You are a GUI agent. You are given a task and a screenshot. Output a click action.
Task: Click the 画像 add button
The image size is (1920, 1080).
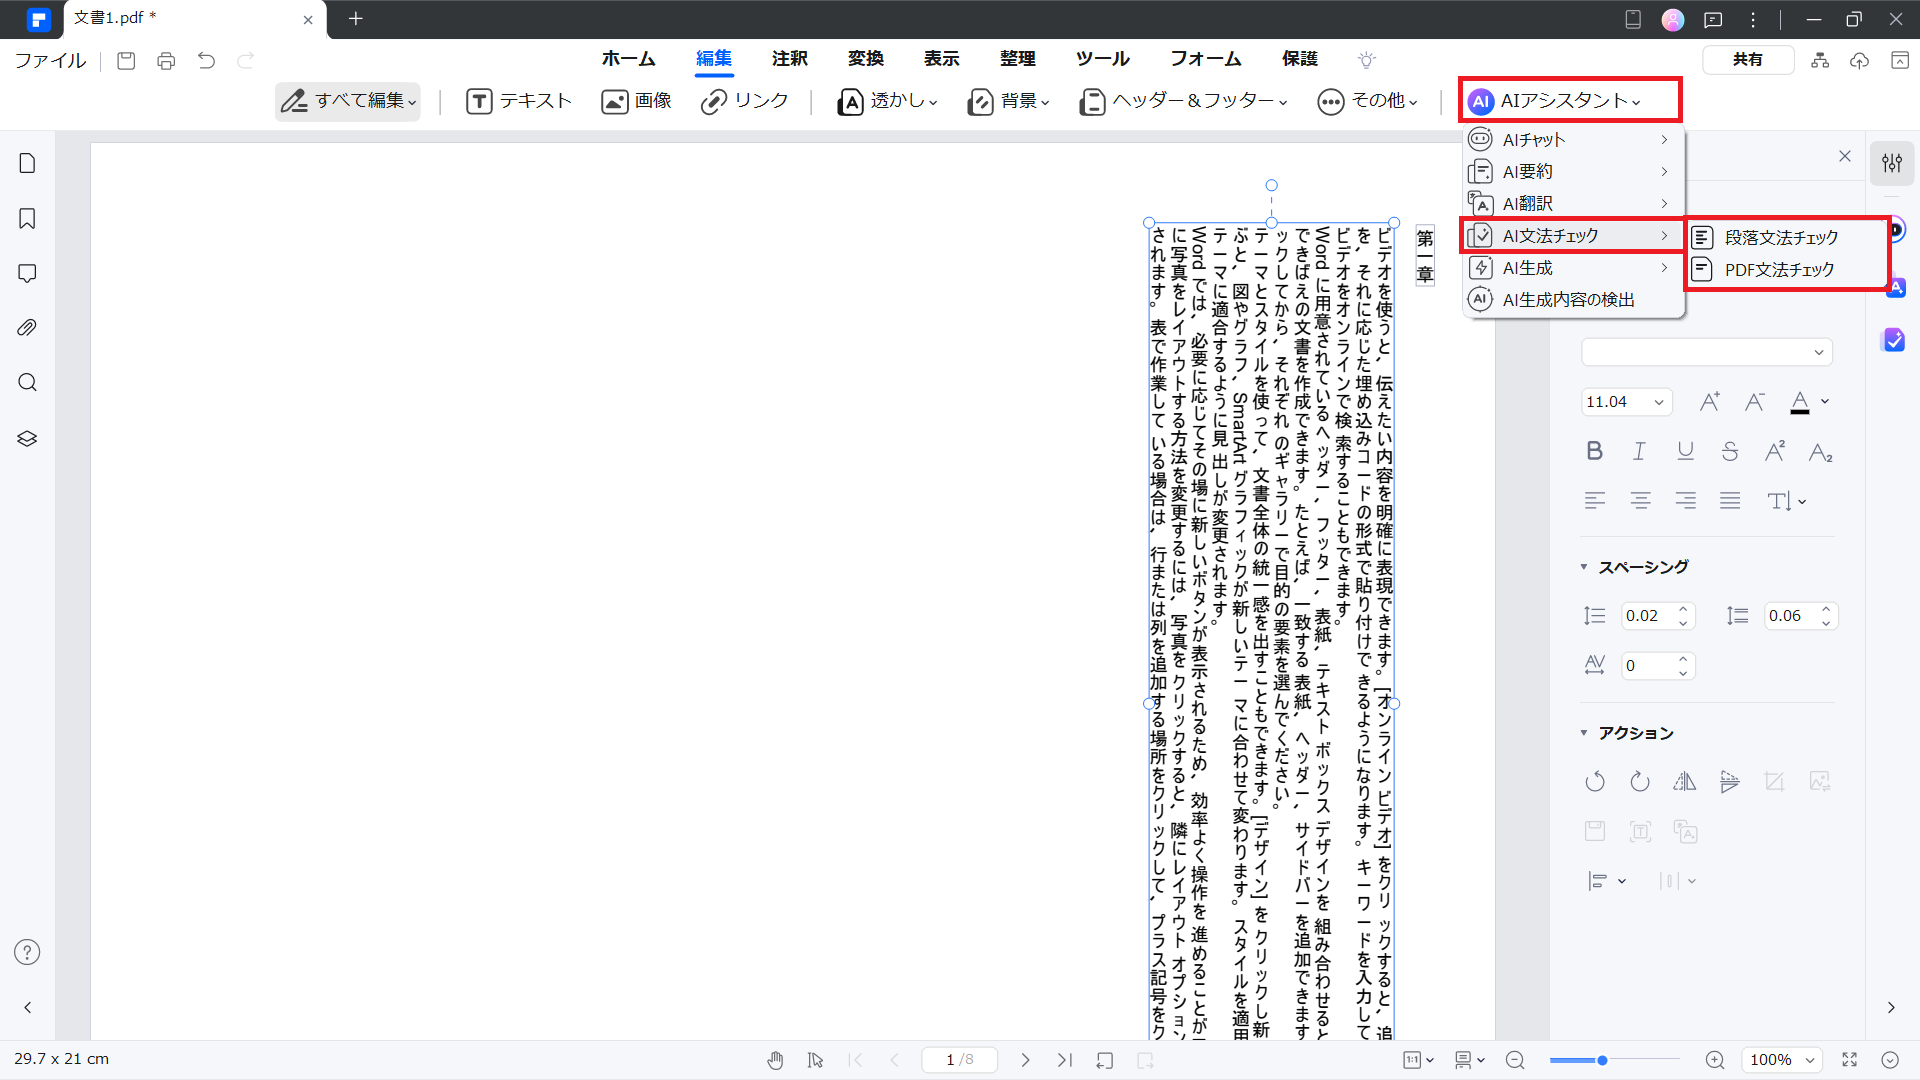636,101
